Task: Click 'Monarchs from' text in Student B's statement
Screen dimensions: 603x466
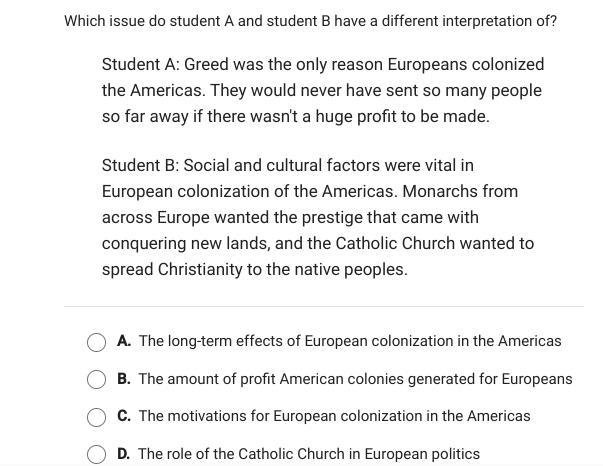Action: 460,191
